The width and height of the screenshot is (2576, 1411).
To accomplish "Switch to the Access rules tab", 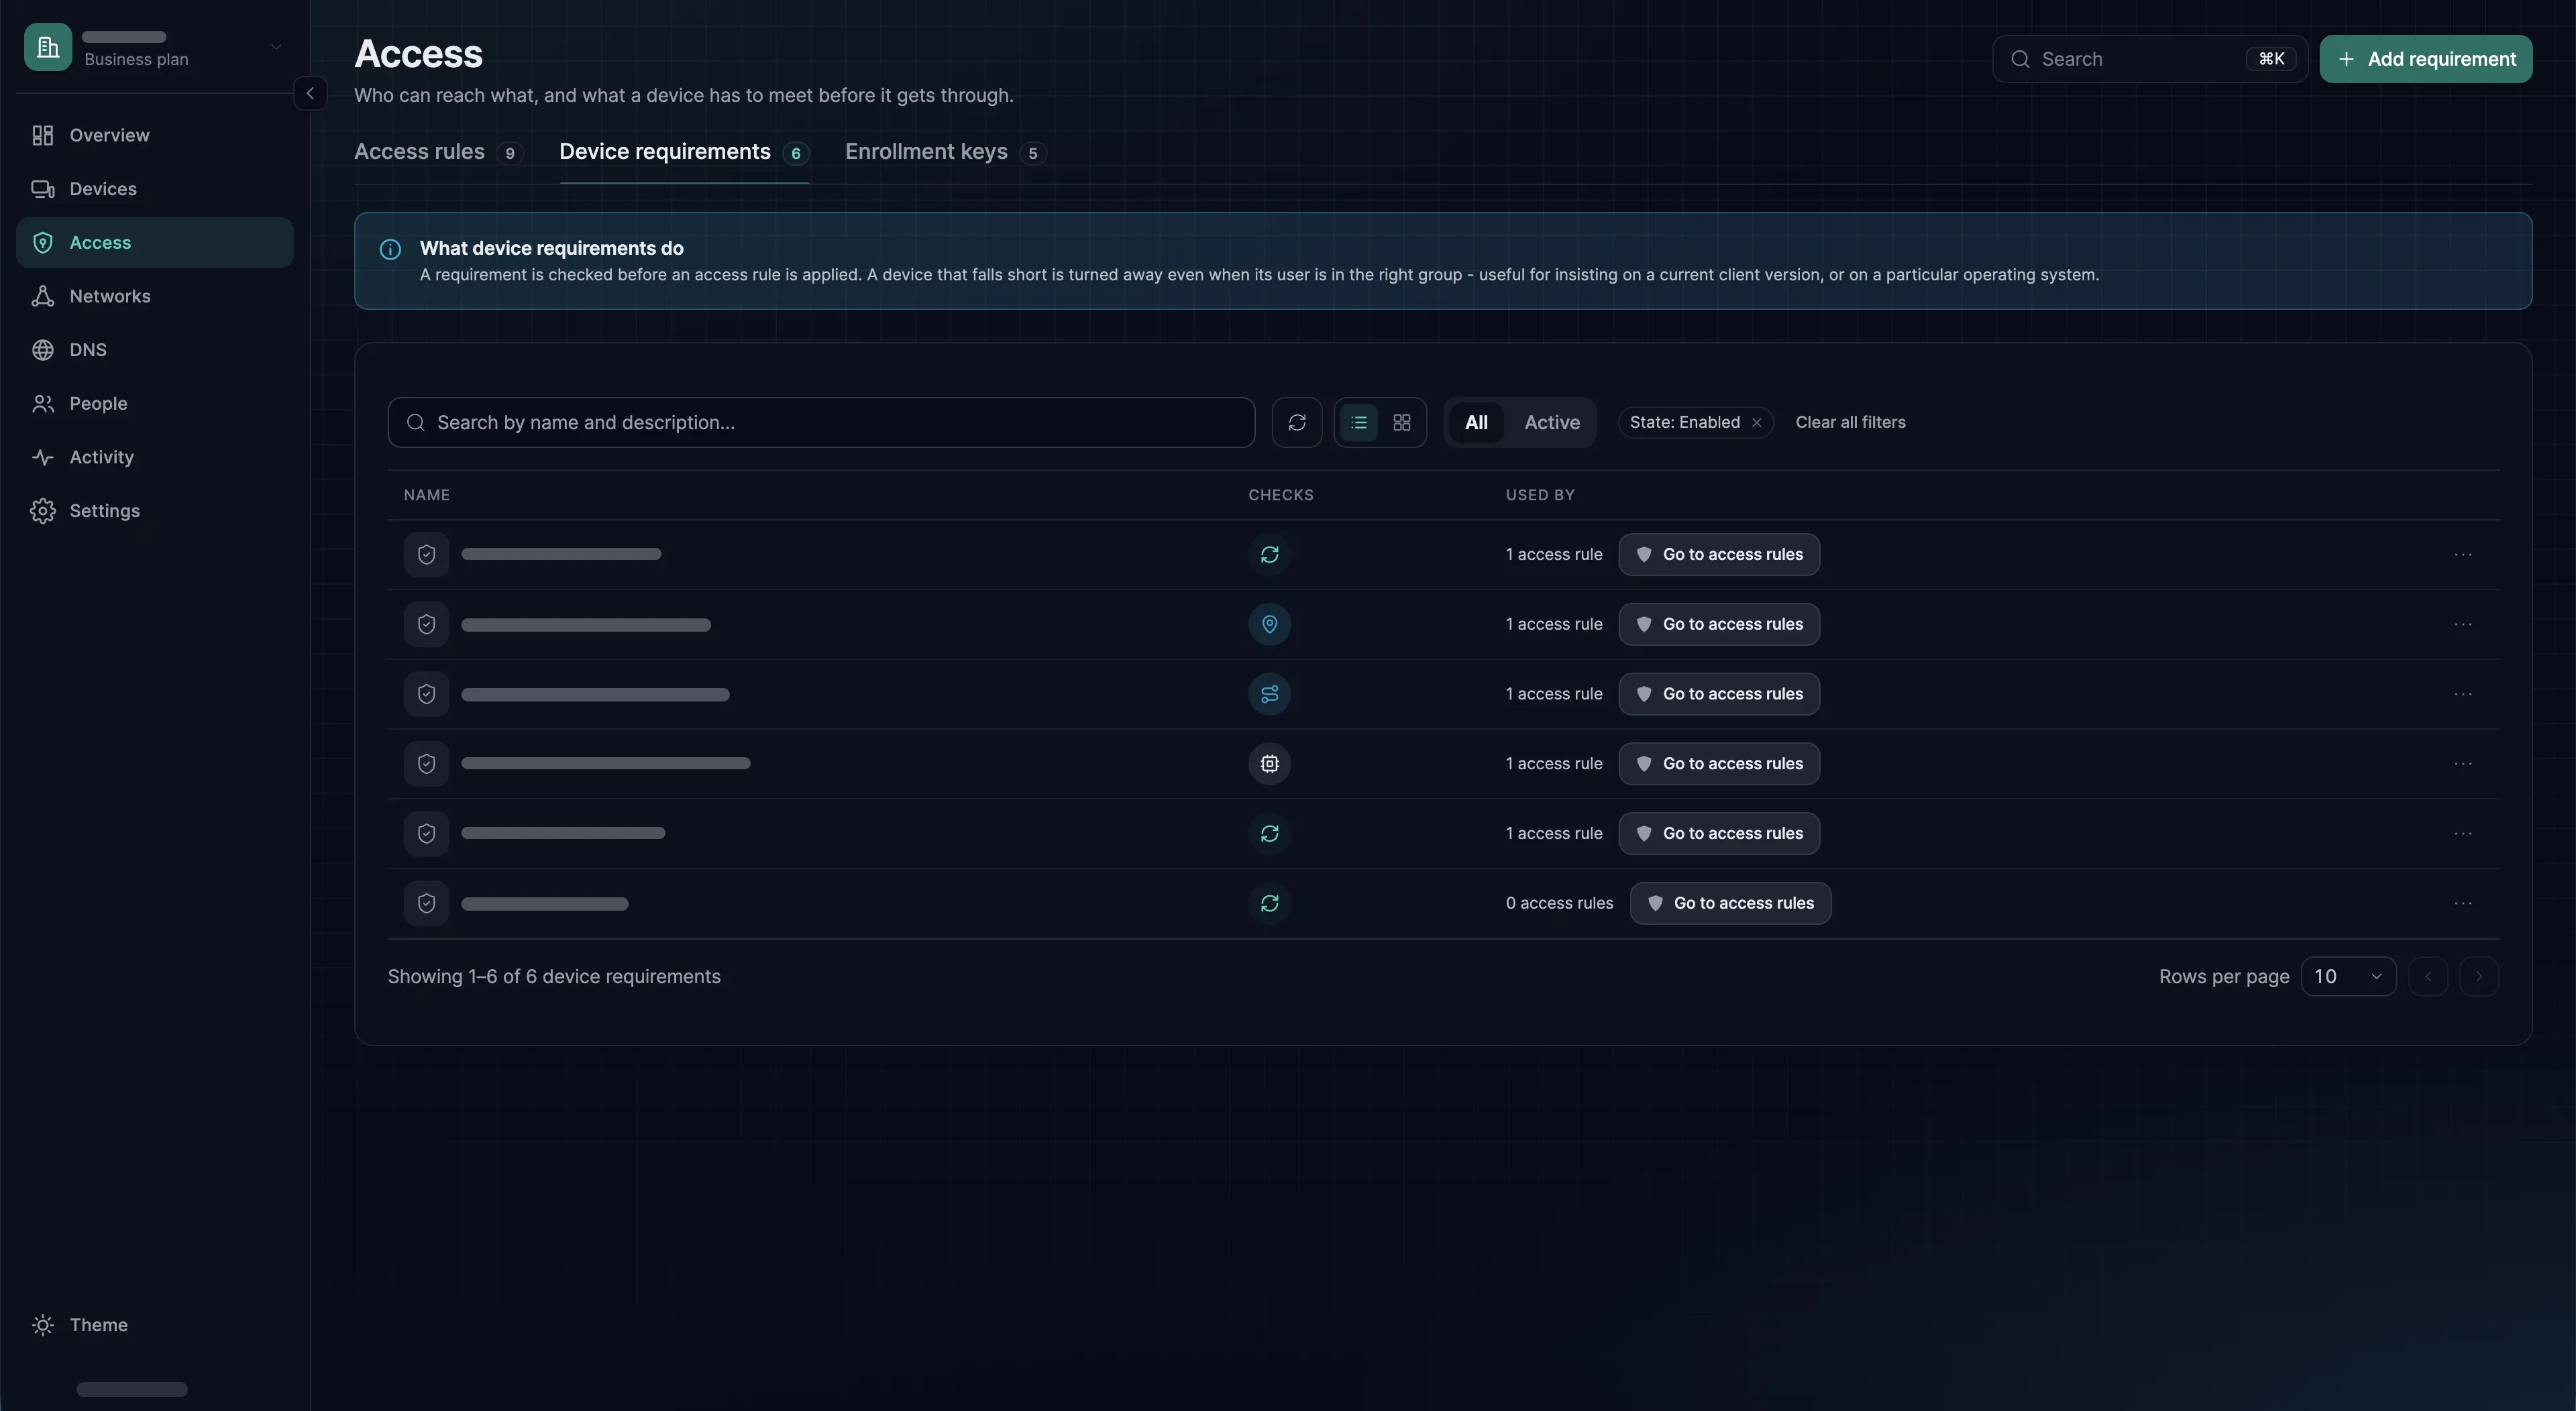I will [x=438, y=152].
